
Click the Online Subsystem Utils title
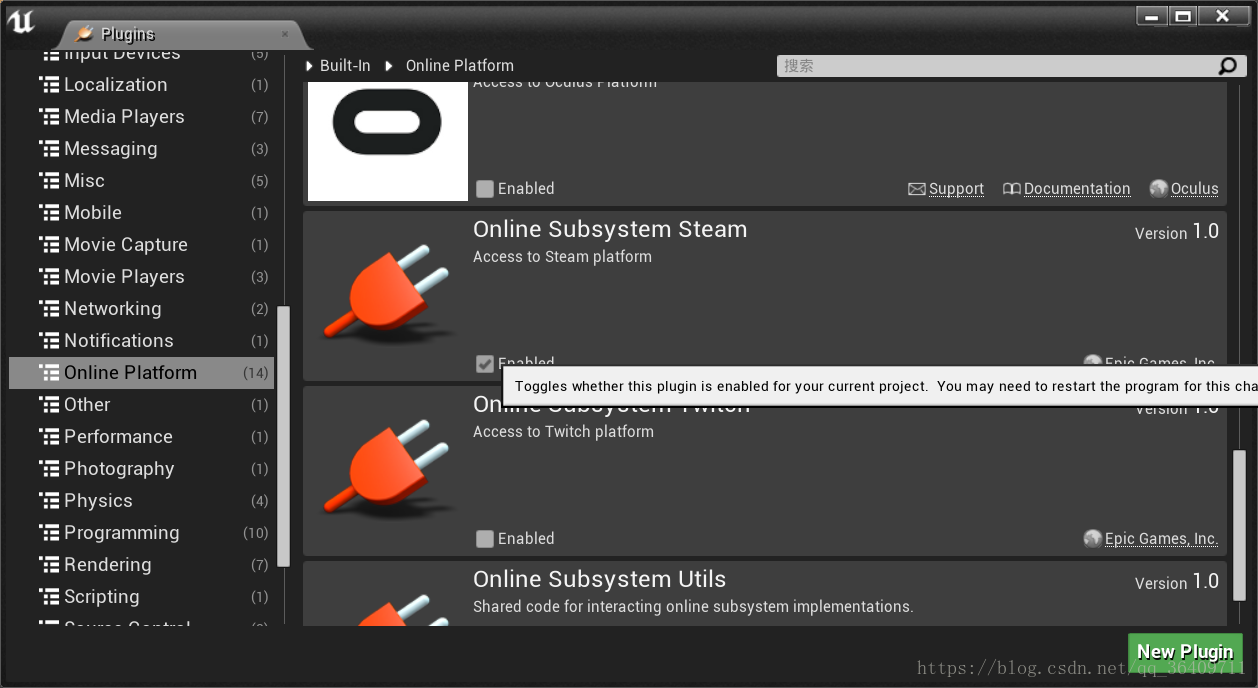pos(599,580)
